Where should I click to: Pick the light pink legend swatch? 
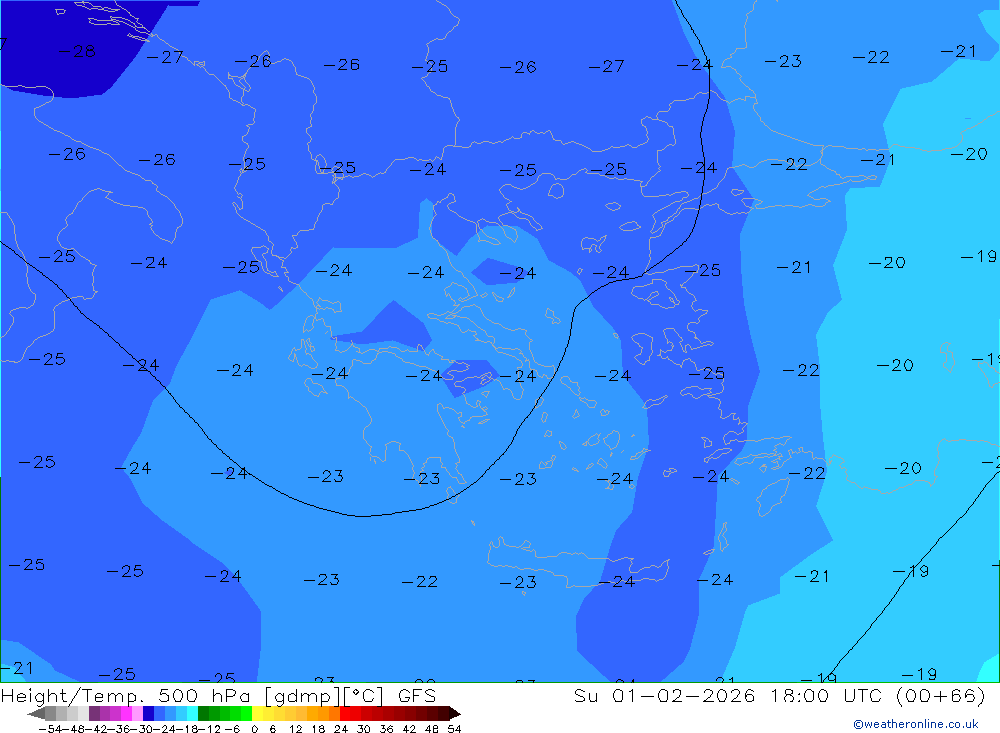(x=137, y=713)
